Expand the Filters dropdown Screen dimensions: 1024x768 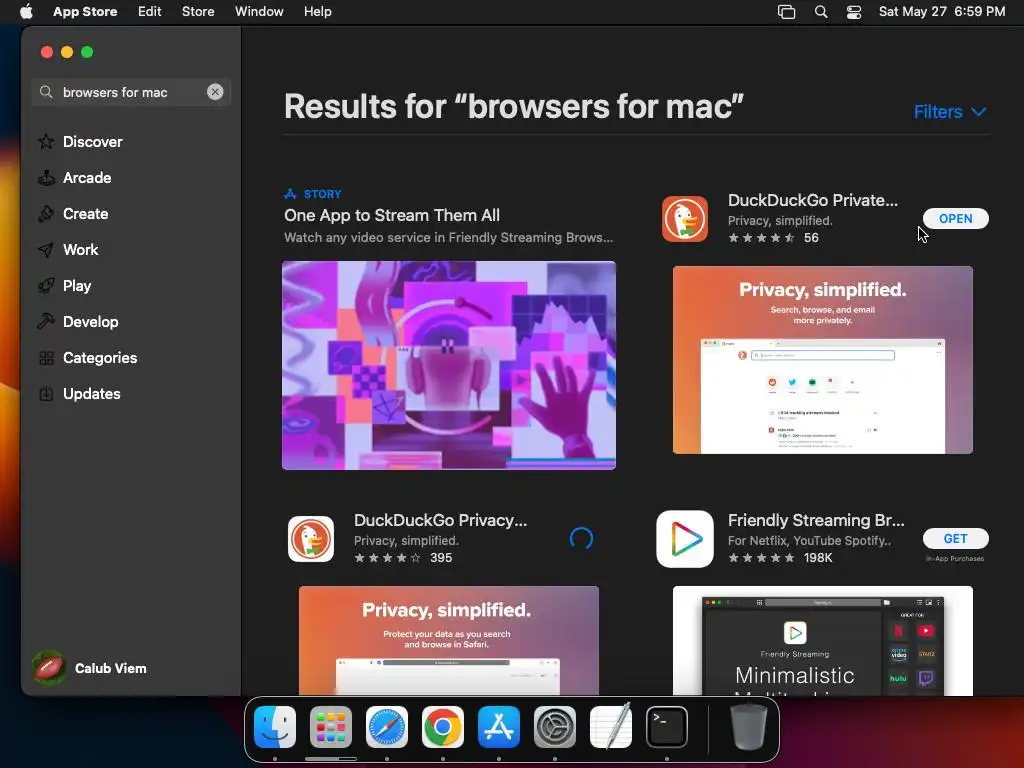point(950,112)
